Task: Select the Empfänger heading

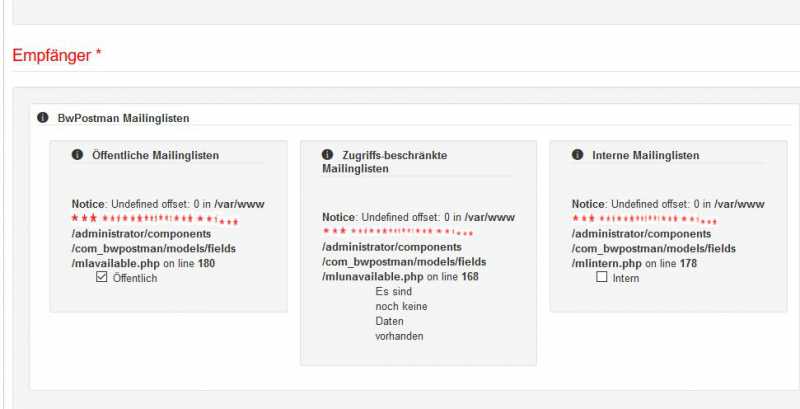Action: point(51,56)
